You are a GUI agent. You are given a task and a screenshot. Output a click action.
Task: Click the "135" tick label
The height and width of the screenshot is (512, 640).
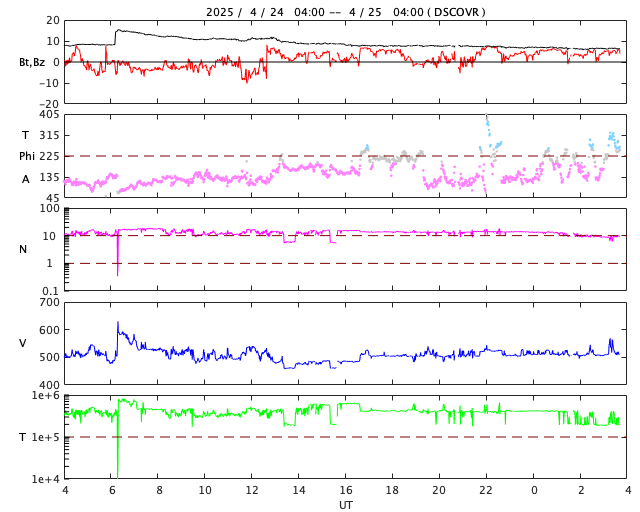tap(49, 178)
